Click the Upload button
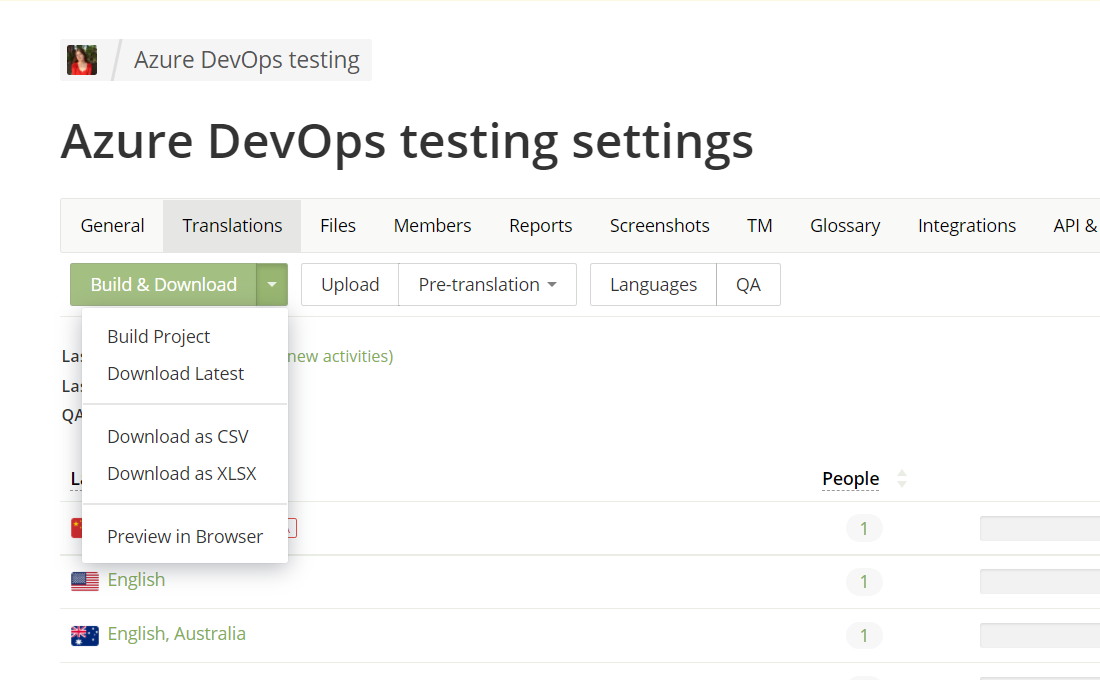 (350, 285)
